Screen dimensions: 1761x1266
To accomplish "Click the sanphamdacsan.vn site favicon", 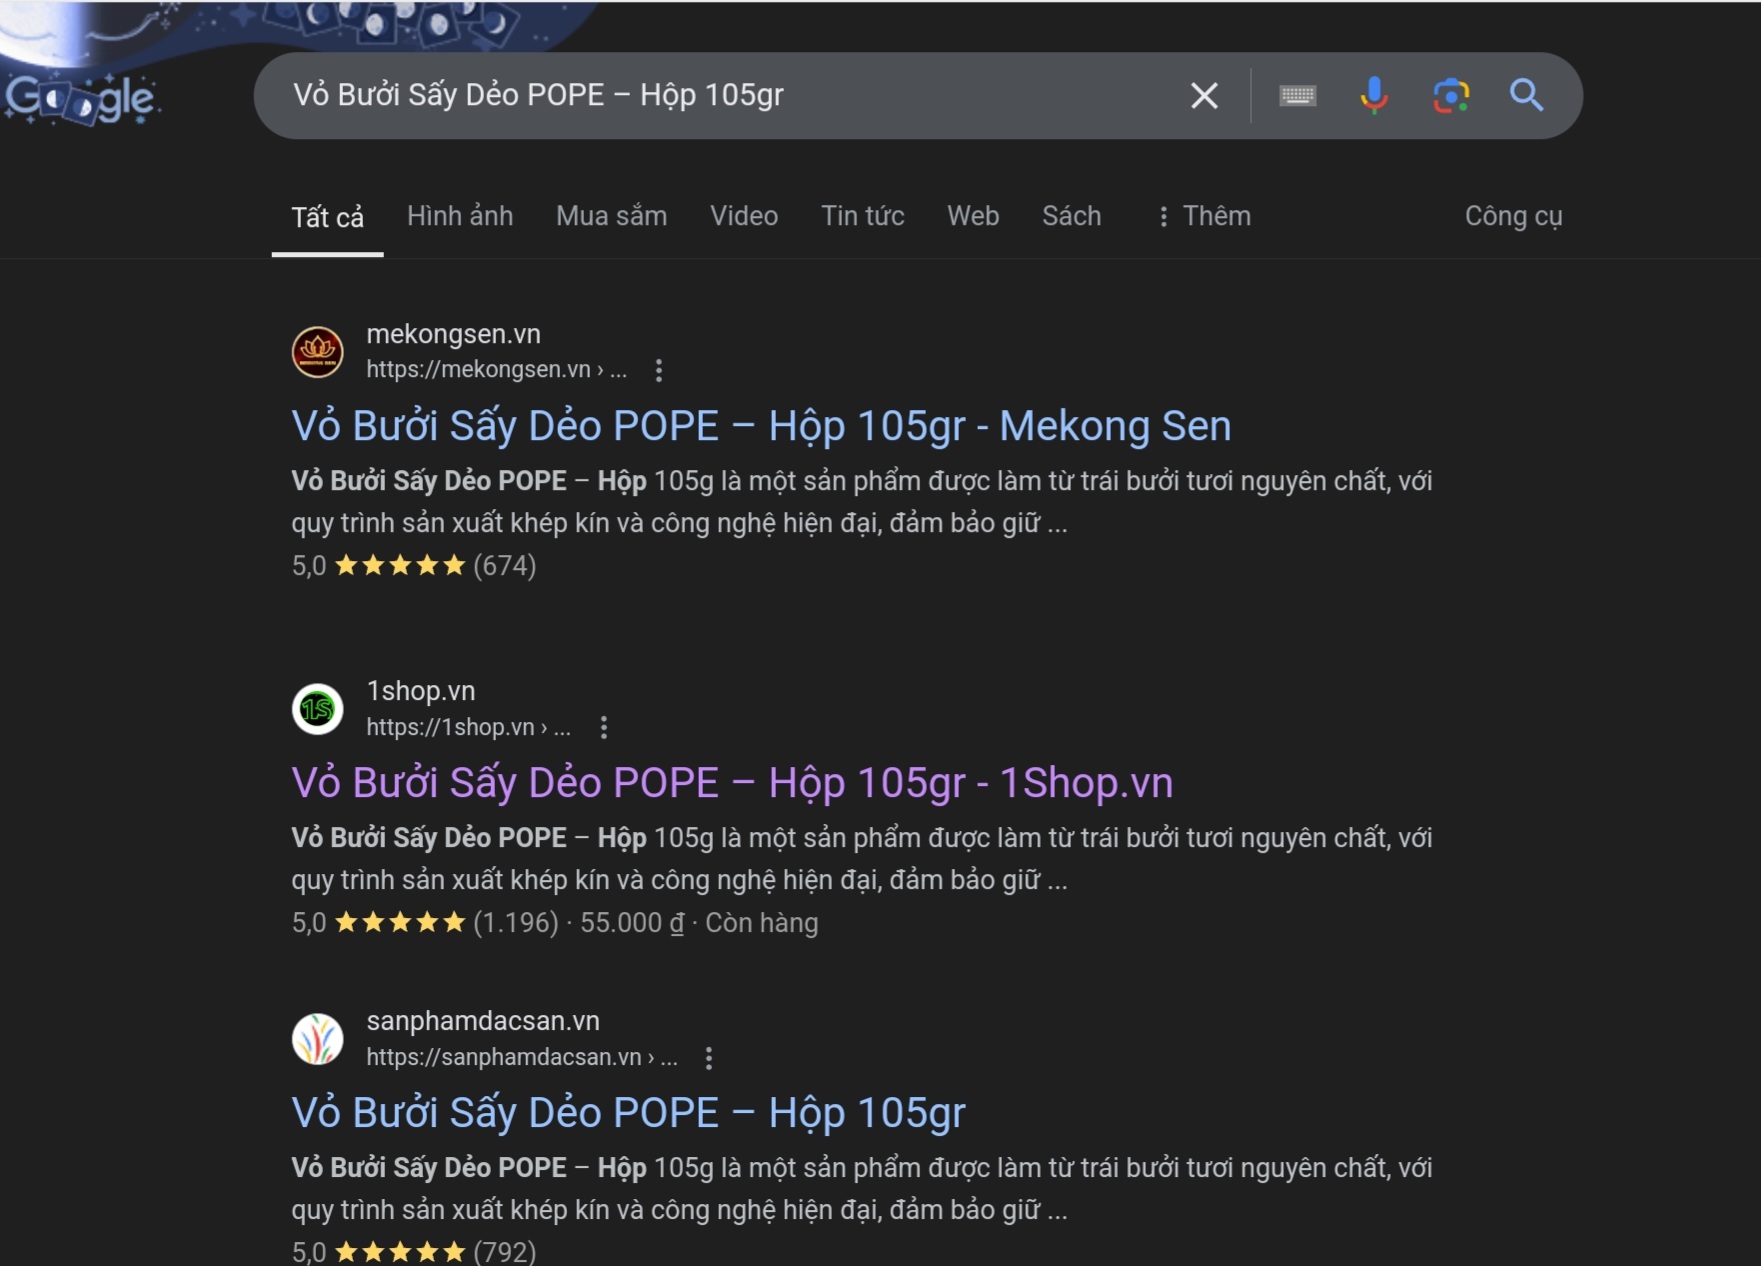I will [317, 1040].
